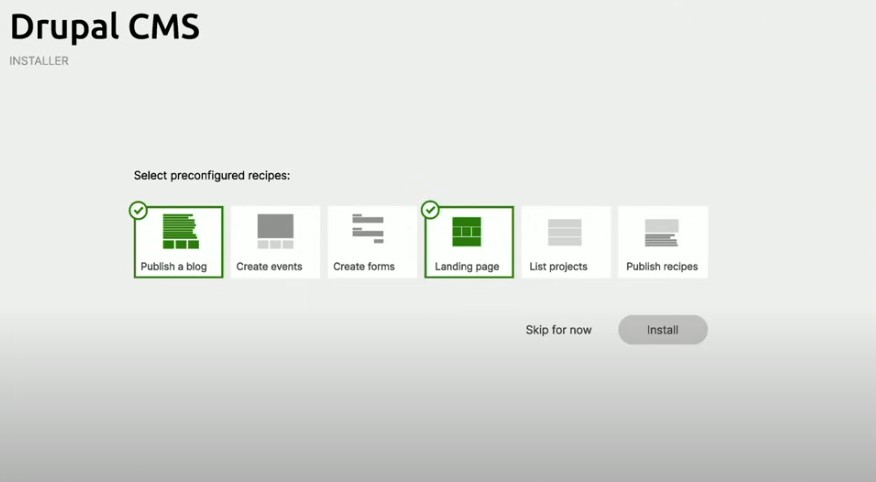
Task: Click the Install button
Action: click(x=663, y=330)
